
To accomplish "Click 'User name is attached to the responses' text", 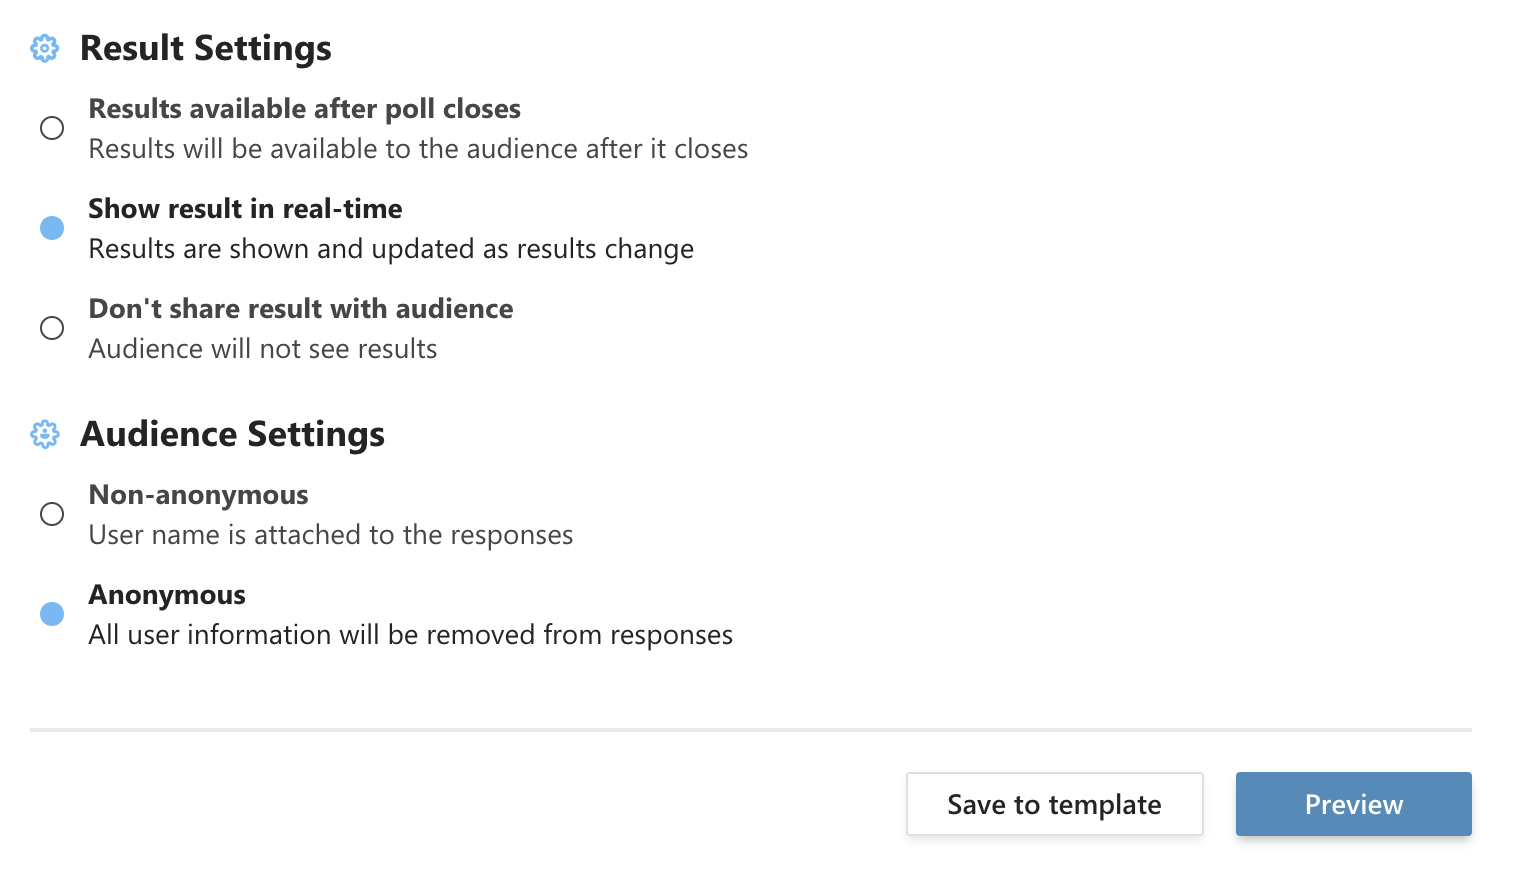I will (330, 534).
